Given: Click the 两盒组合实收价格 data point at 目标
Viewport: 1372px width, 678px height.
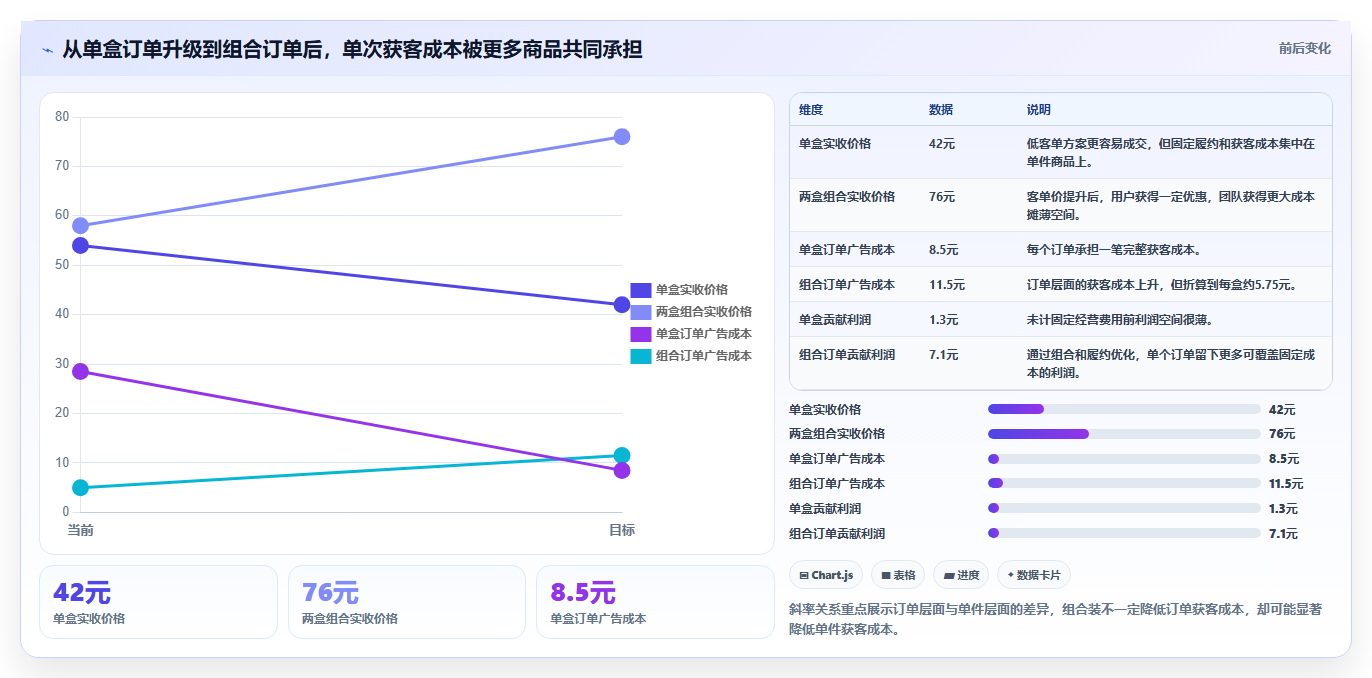Looking at the screenshot, I should (x=621, y=136).
